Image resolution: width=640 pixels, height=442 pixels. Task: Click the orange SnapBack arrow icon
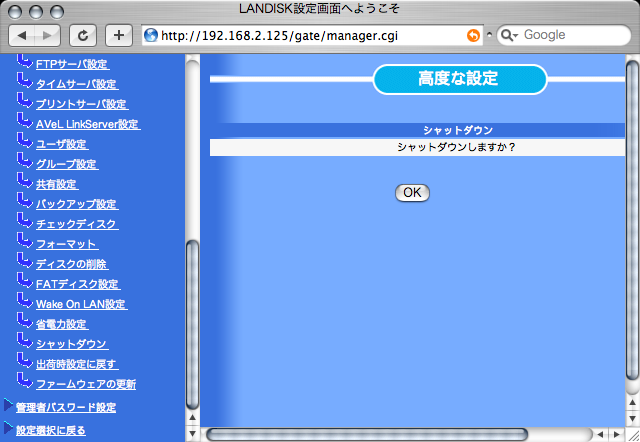click(x=473, y=36)
